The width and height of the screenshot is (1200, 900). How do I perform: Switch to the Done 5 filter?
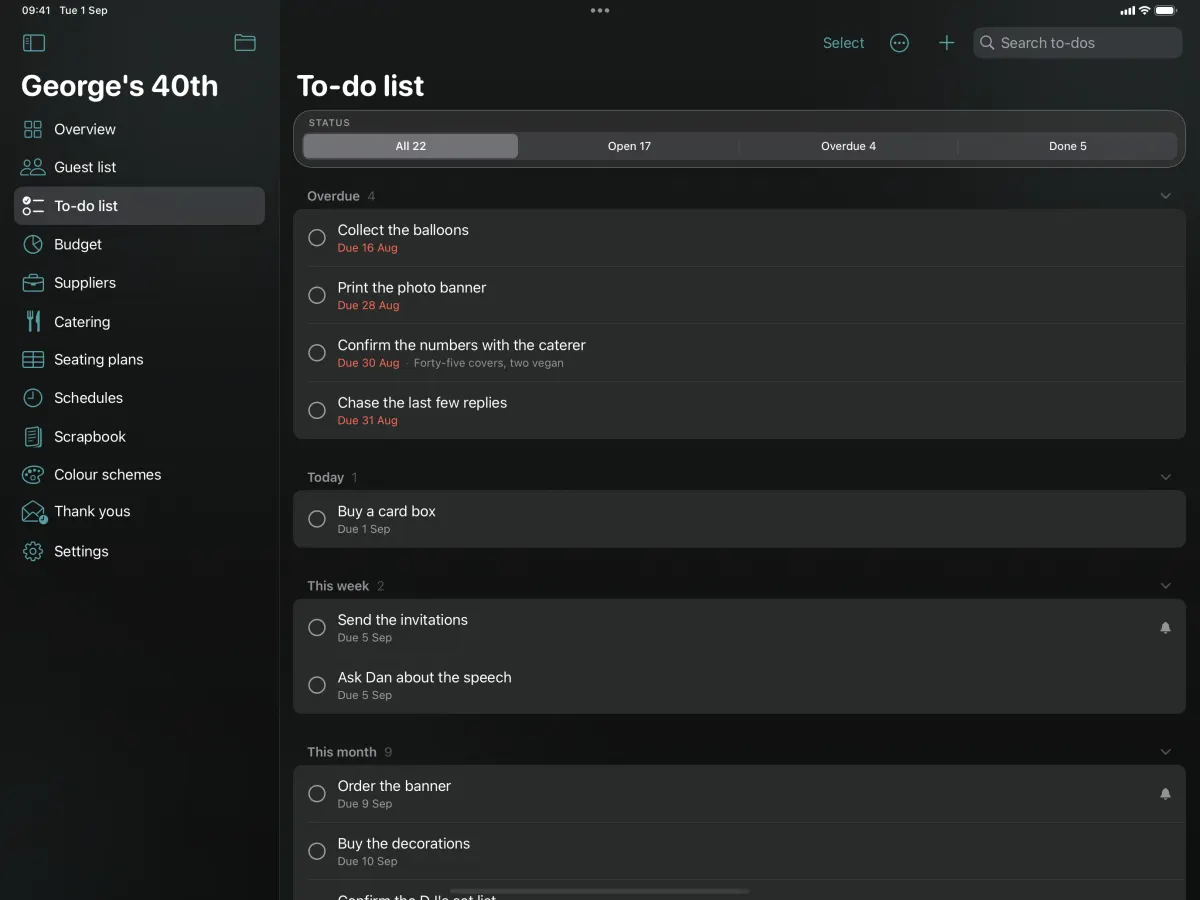[x=1067, y=146]
